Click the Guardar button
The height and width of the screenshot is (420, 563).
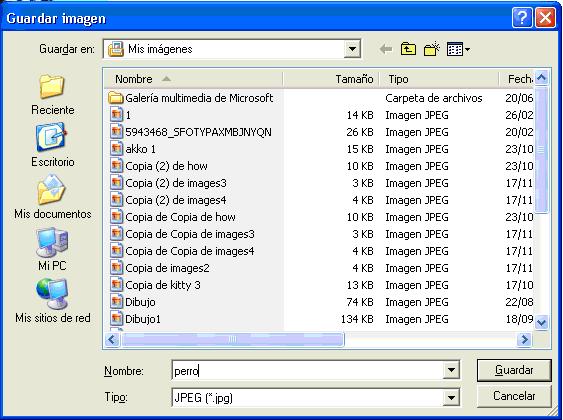(x=514, y=370)
